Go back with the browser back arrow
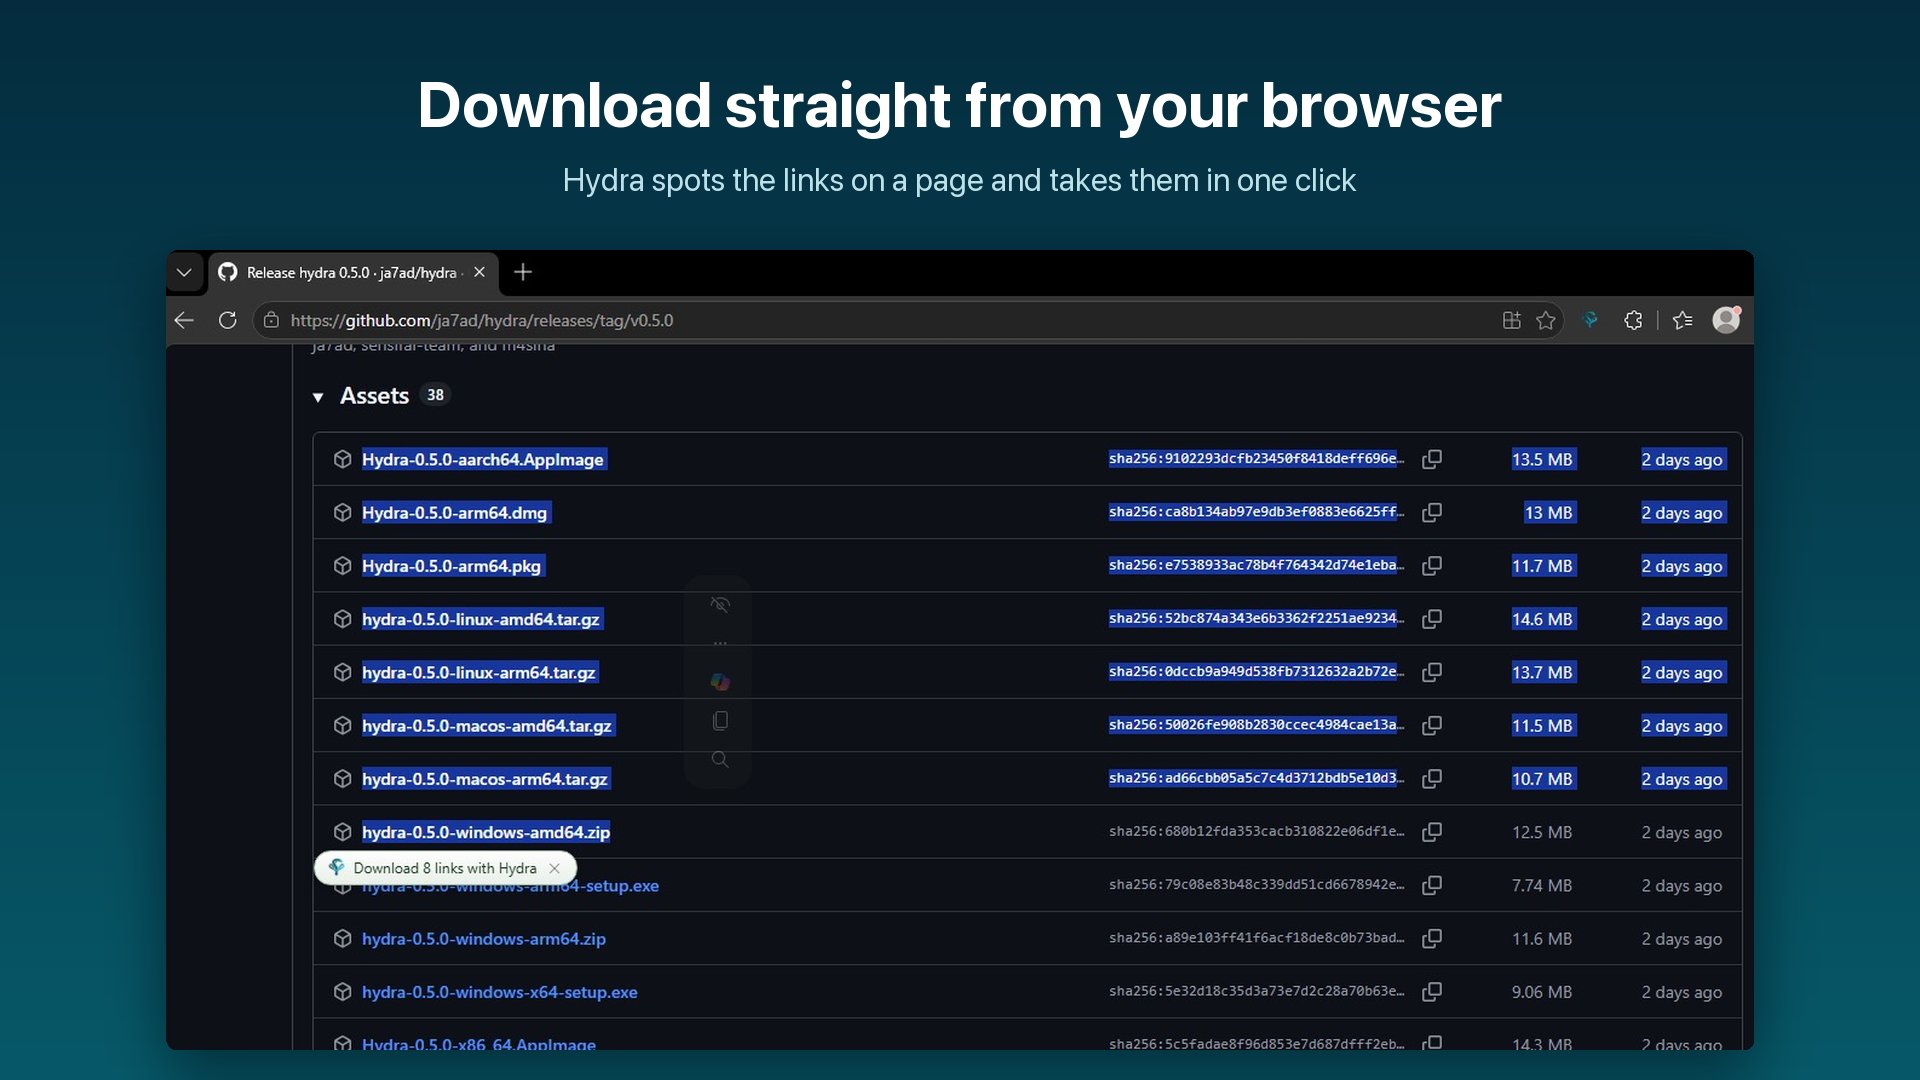The height and width of the screenshot is (1080, 1920). tap(184, 320)
